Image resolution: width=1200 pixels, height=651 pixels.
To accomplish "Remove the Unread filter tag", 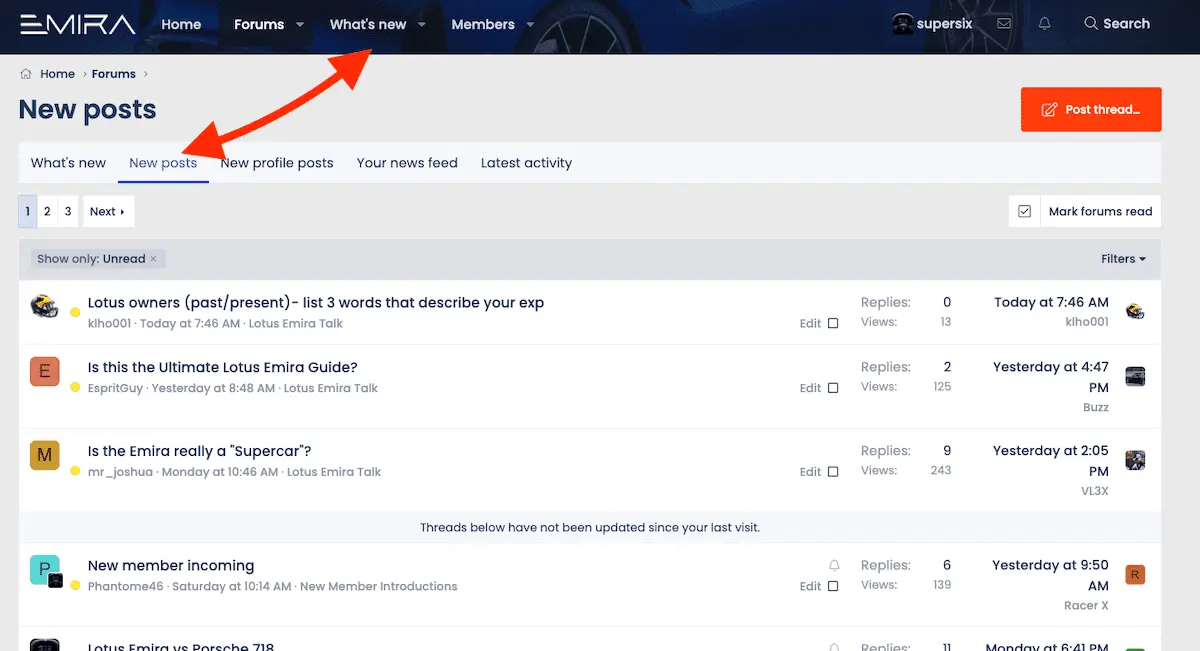I will 153,259.
